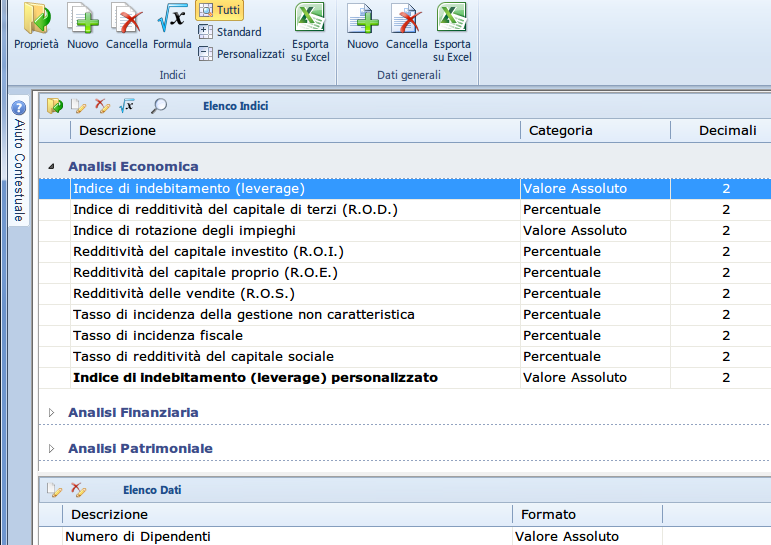Click Cancella in the Indici ribbon group

(x=127, y=27)
